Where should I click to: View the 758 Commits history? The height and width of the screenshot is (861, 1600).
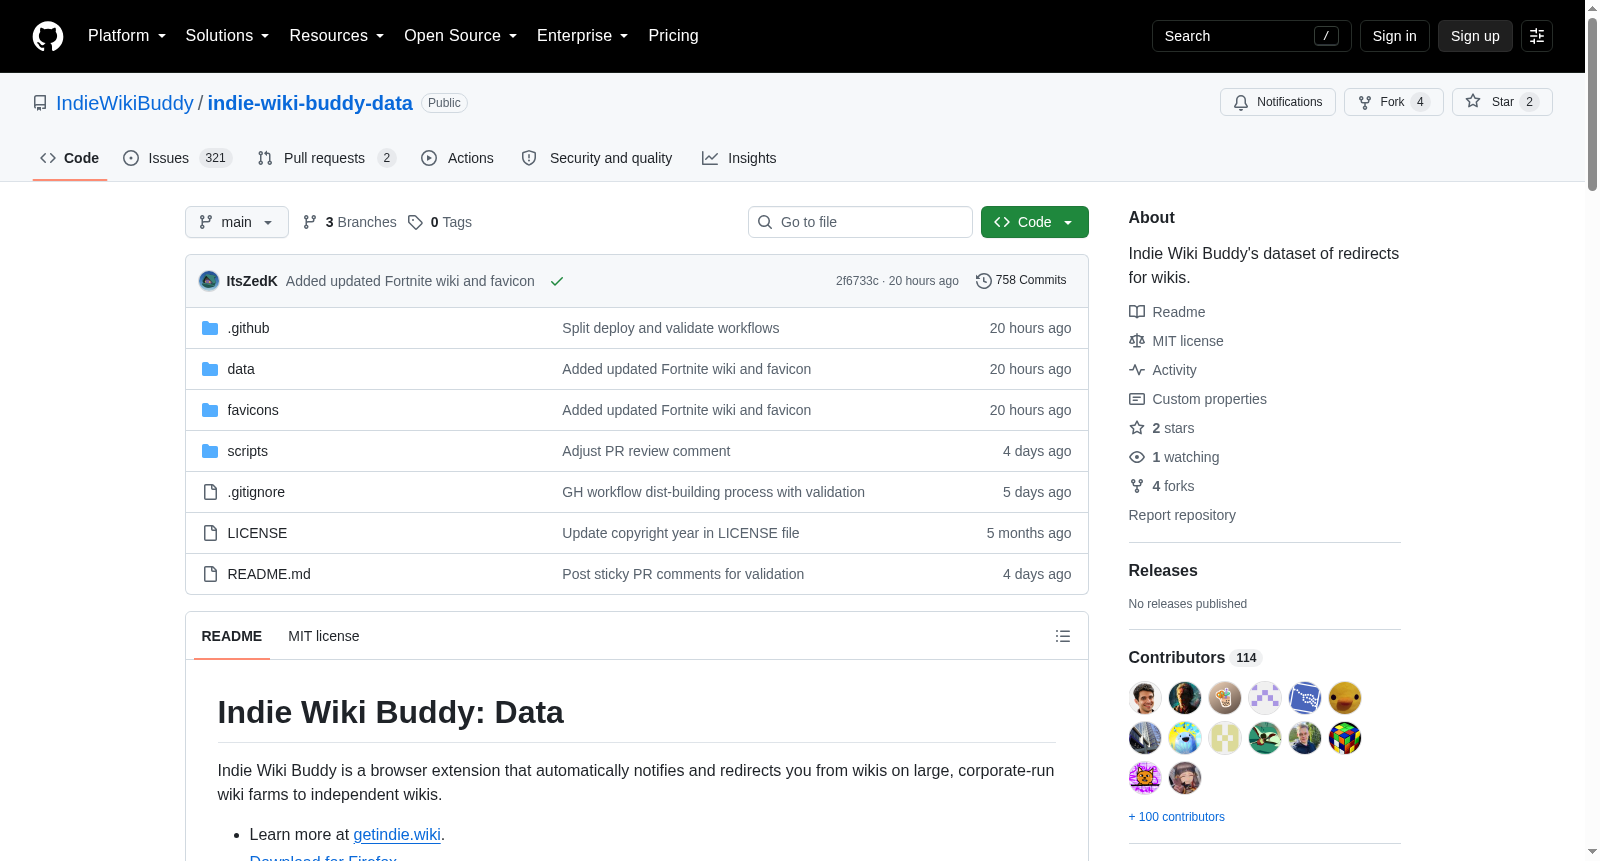(x=1021, y=280)
